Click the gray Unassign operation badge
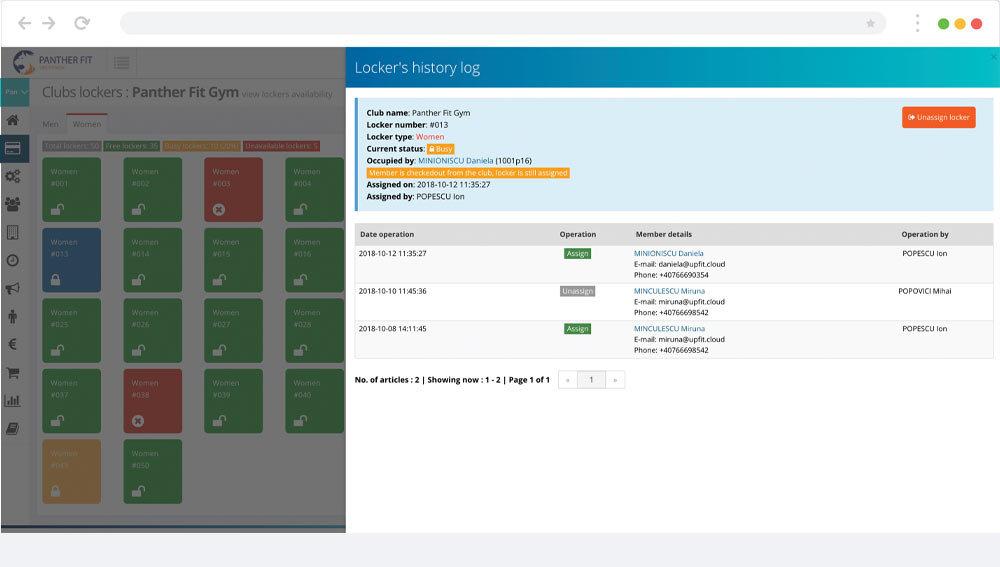Screen dimensions: 1000x567 coord(577,291)
